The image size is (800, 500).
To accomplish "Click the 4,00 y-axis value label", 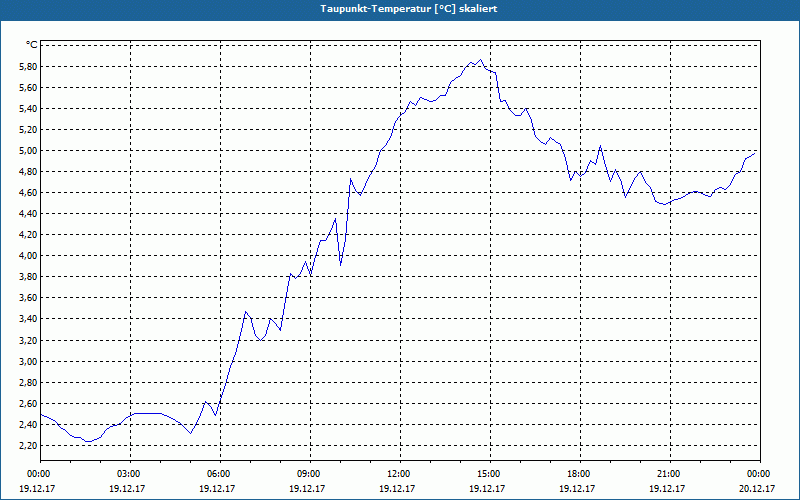I will tap(29, 256).
